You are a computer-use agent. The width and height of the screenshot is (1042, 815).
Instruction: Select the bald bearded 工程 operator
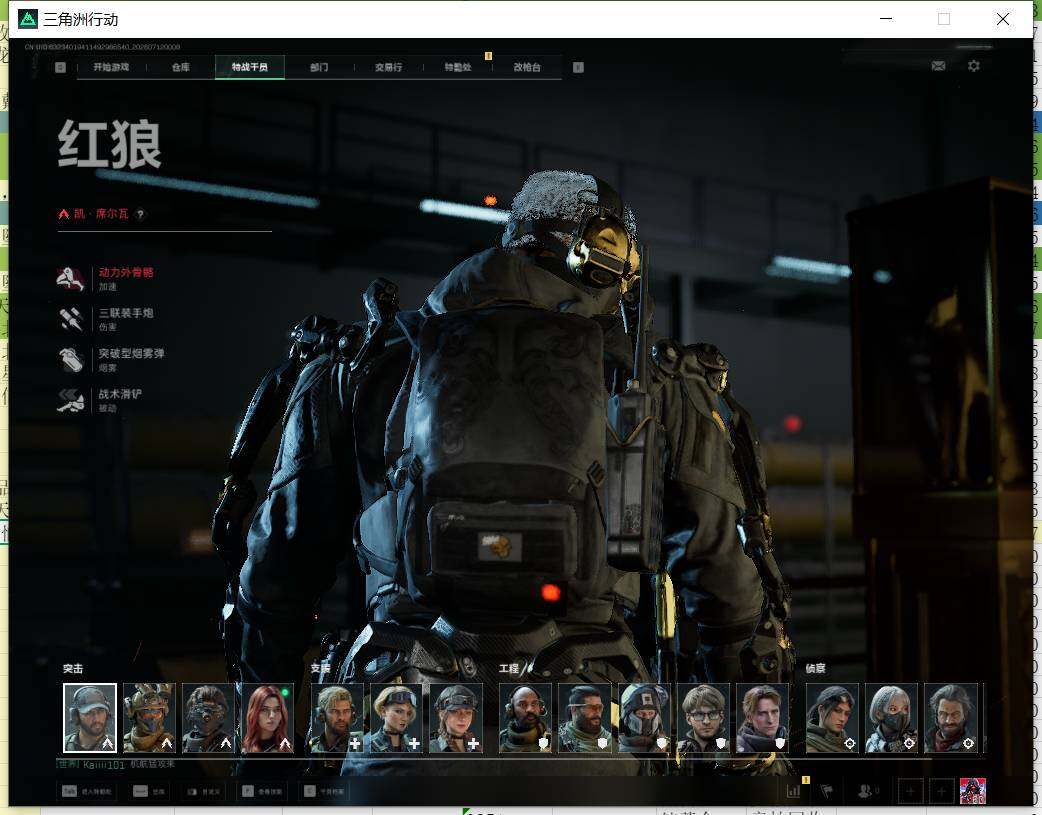coord(525,718)
